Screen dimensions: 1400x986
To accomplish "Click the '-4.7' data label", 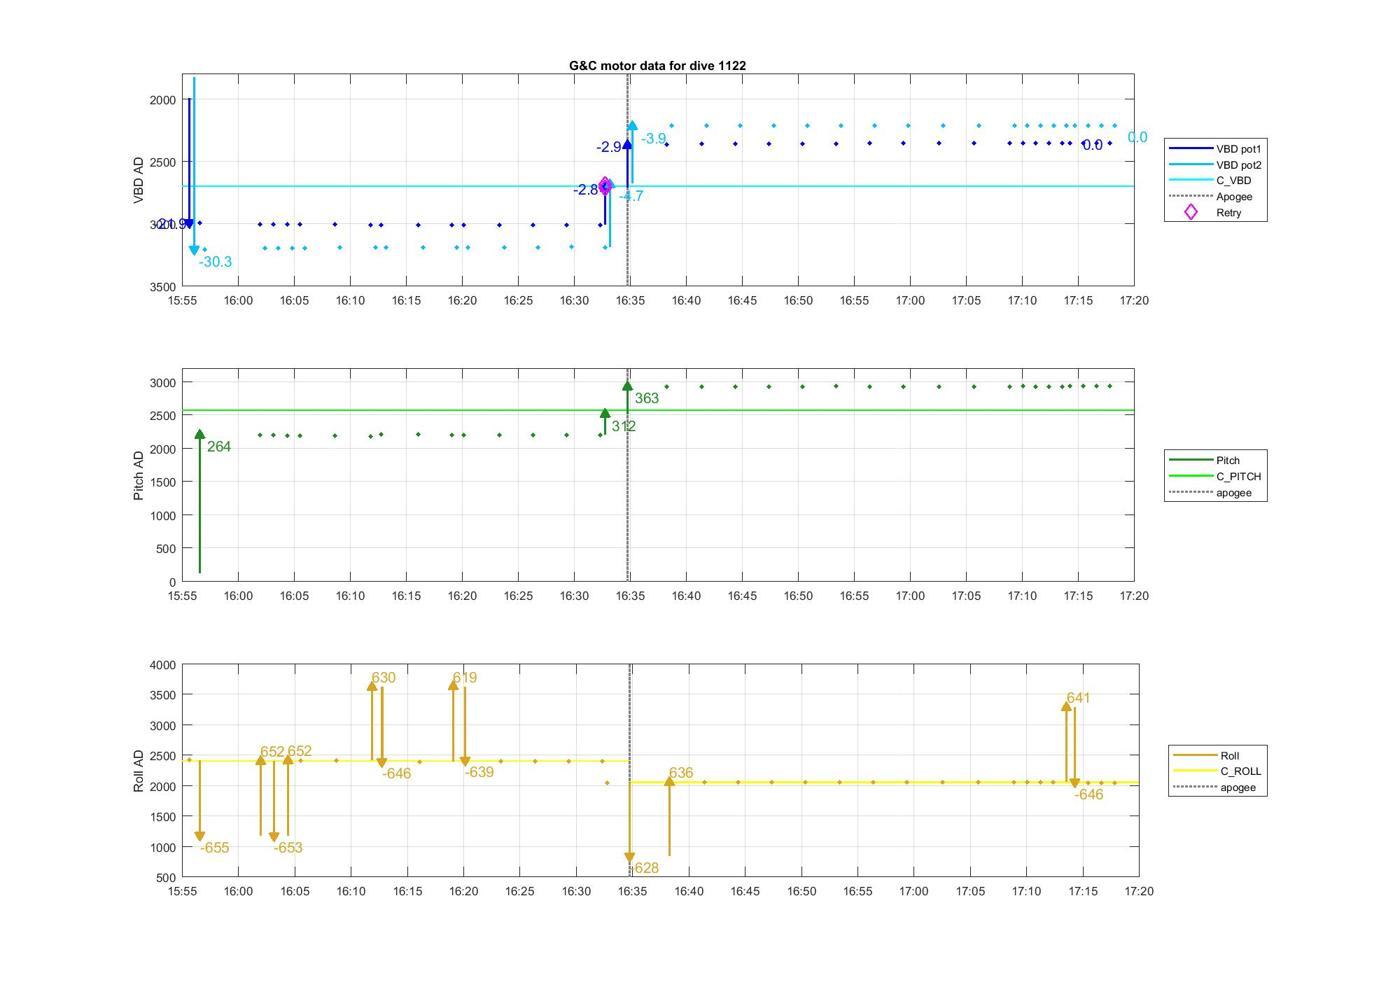I will (631, 196).
